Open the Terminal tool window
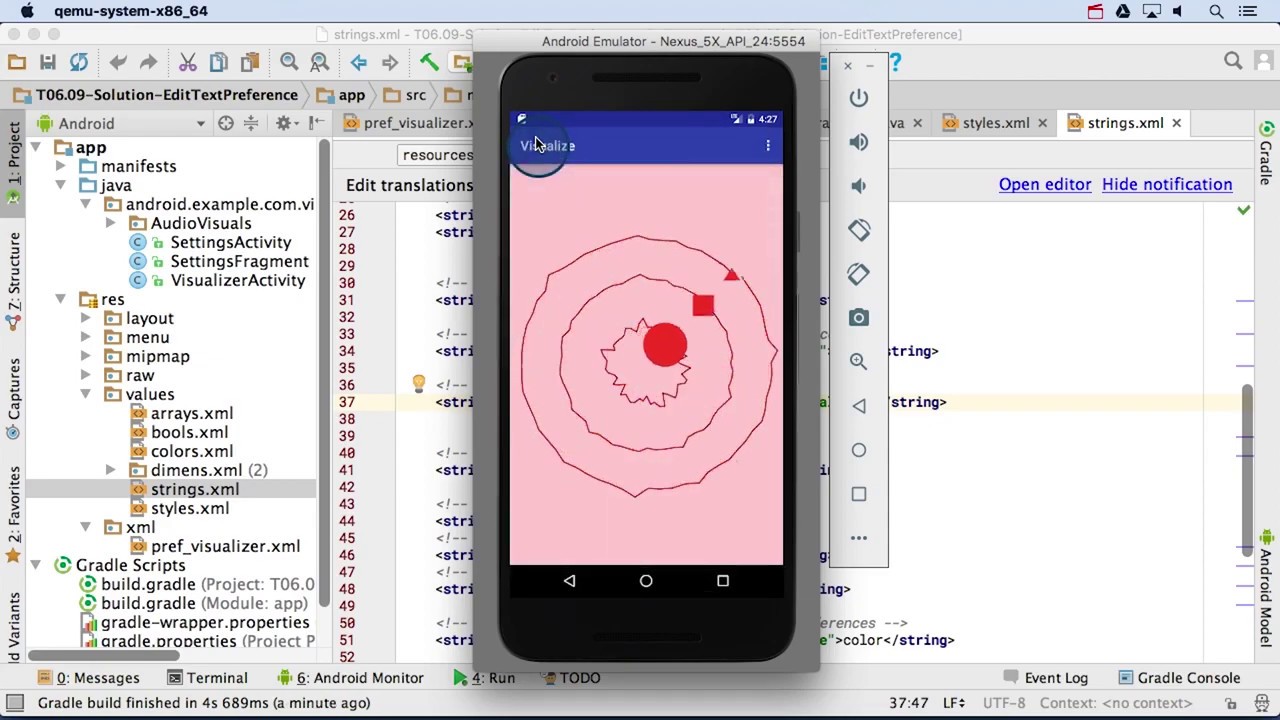 (207, 678)
